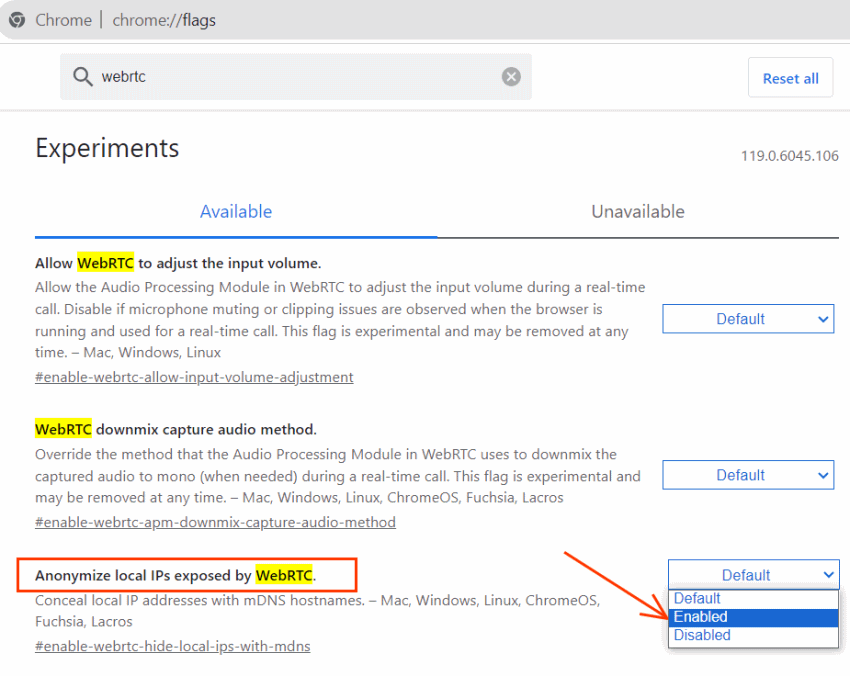Viewport: 850px width, 676px height.
Task: Open the downmix capture audio method dropdown
Action: (x=748, y=475)
